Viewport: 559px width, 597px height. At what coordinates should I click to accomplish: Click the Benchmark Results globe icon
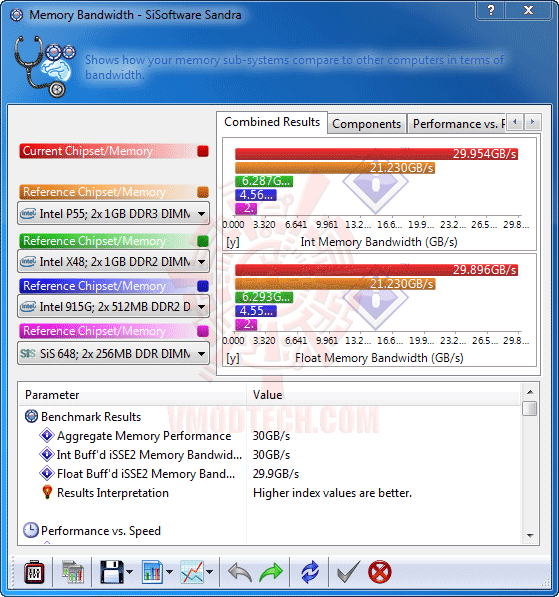click(31, 417)
